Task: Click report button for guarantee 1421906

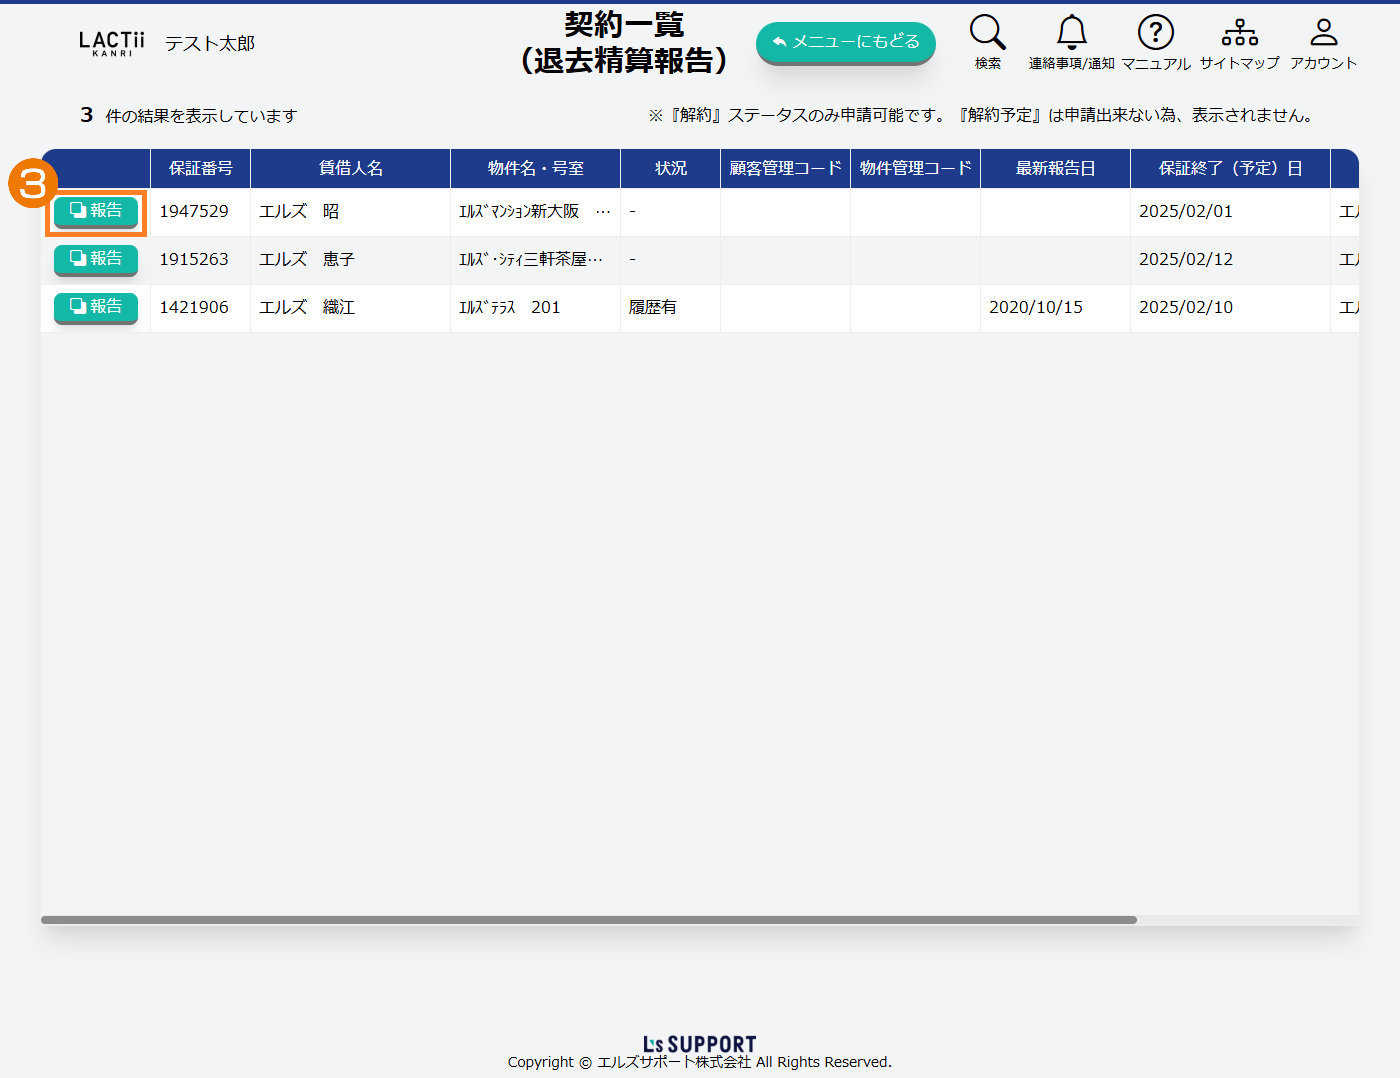Action: click(x=96, y=307)
